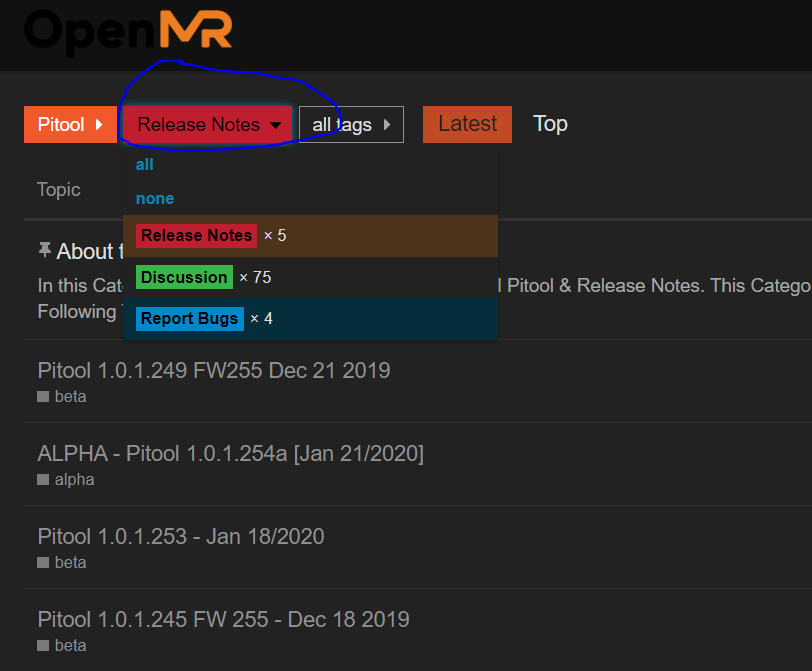Open ALPHA Pitool 1.0.1.254a topic
Image resolution: width=812 pixels, height=671 pixels.
(x=230, y=453)
